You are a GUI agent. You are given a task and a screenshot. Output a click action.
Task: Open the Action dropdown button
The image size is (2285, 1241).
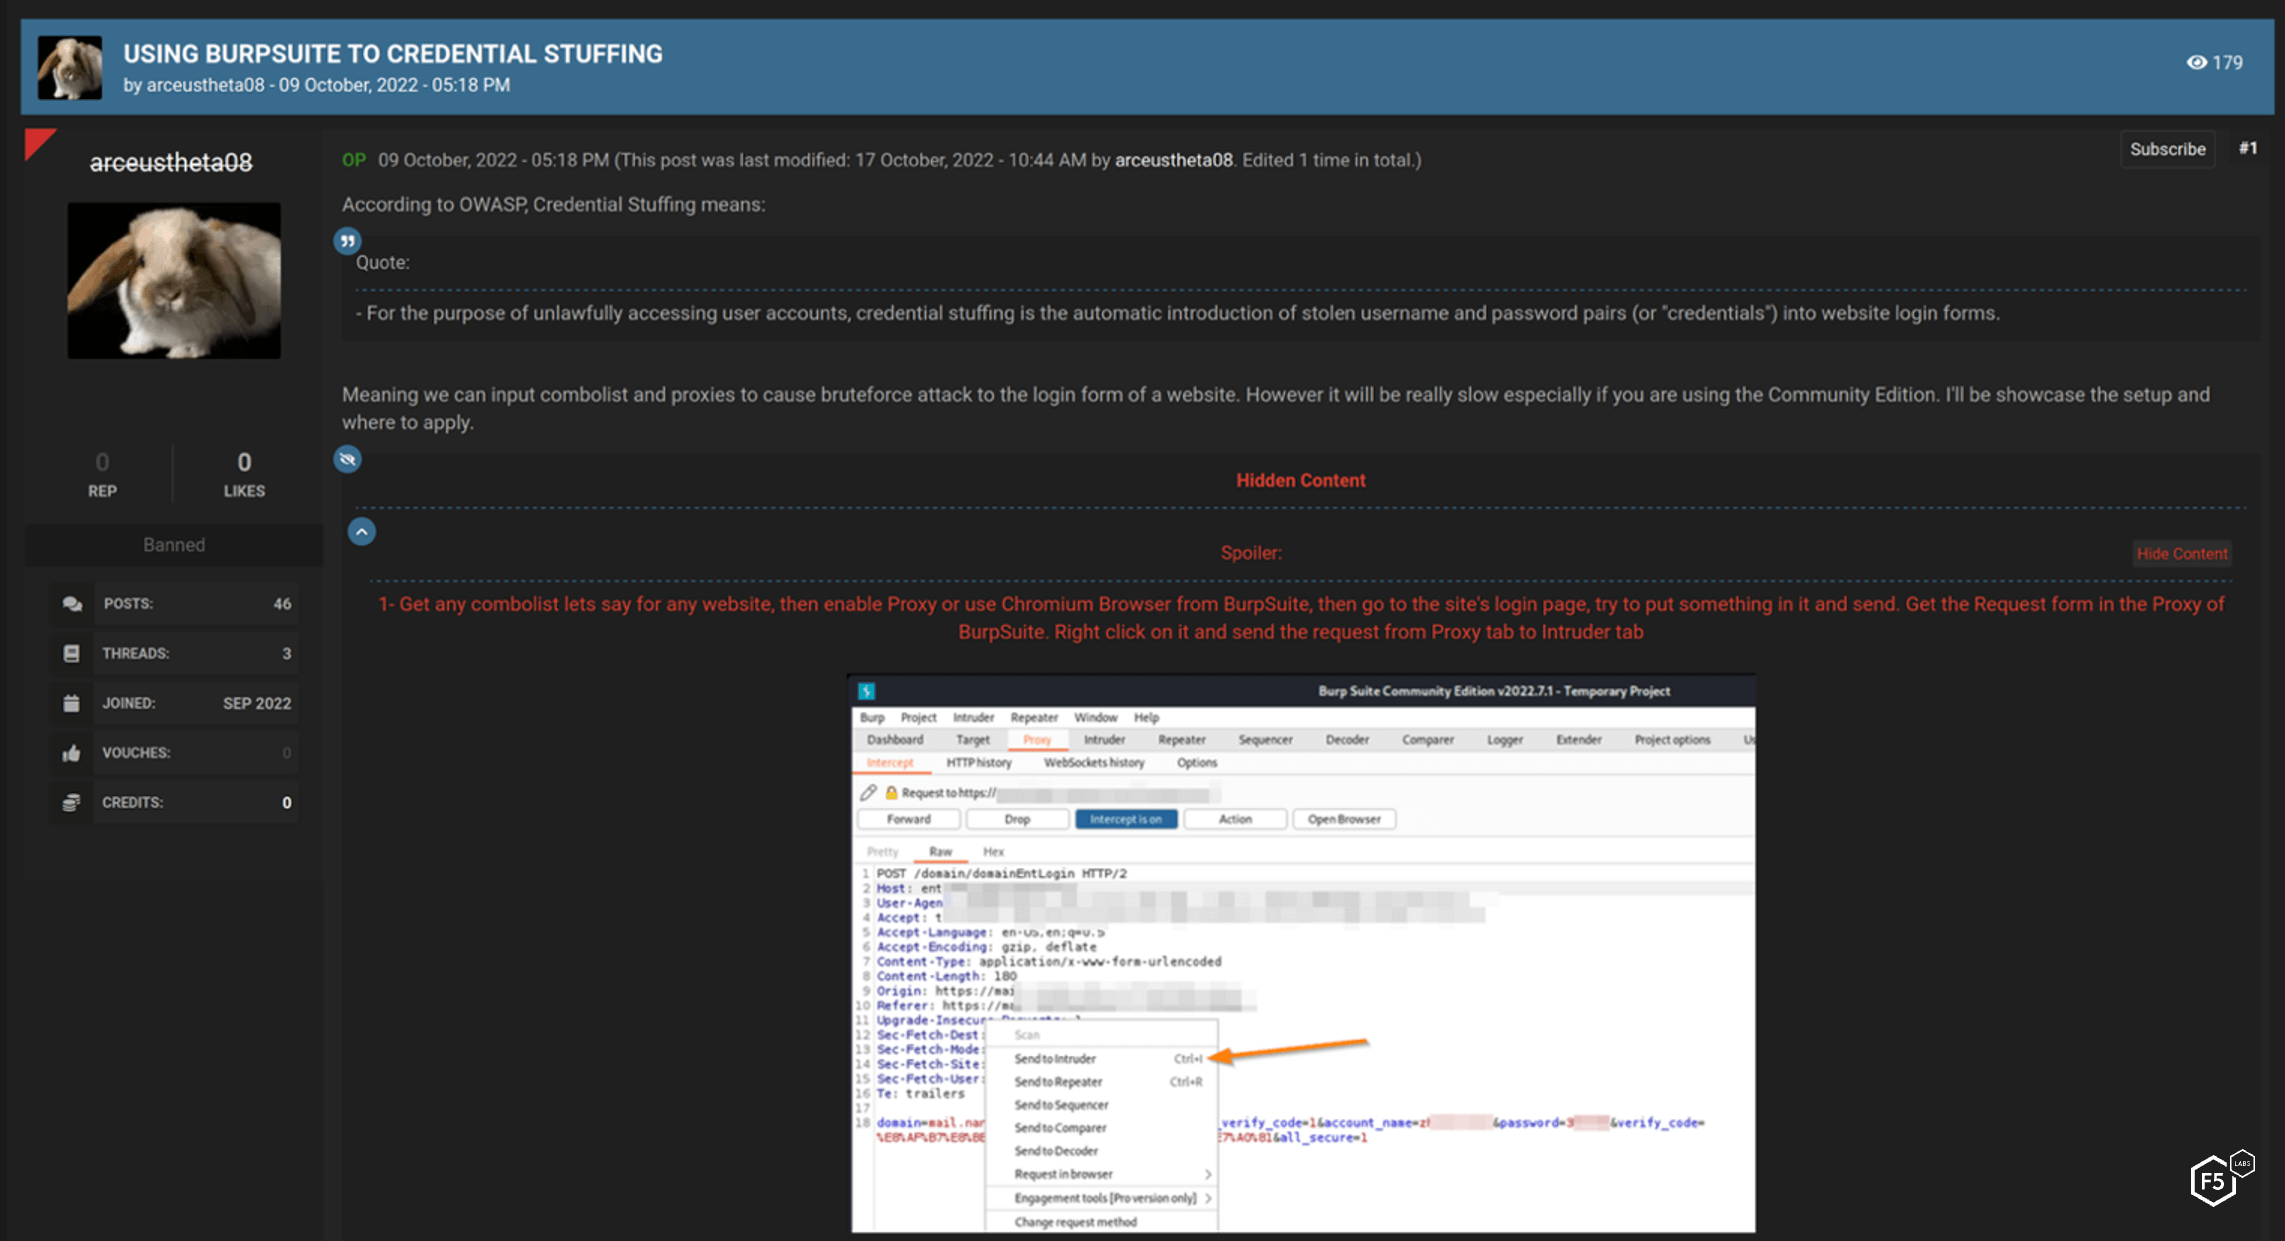1235,819
